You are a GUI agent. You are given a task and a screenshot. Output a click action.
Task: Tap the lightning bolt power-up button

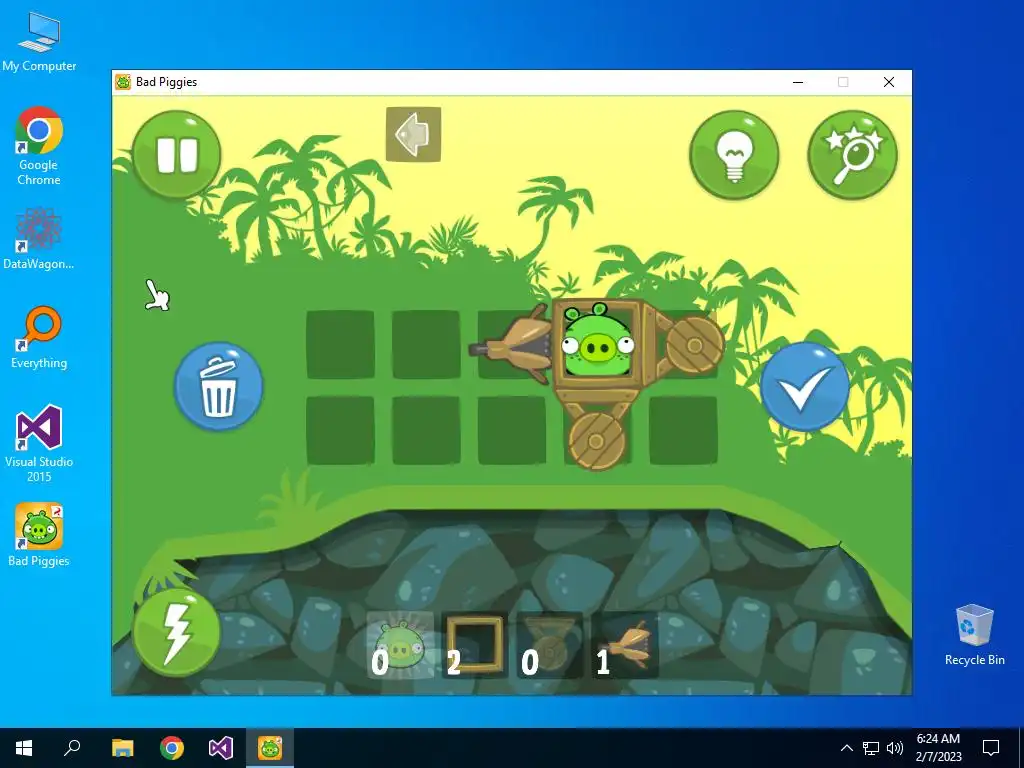coord(176,632)
